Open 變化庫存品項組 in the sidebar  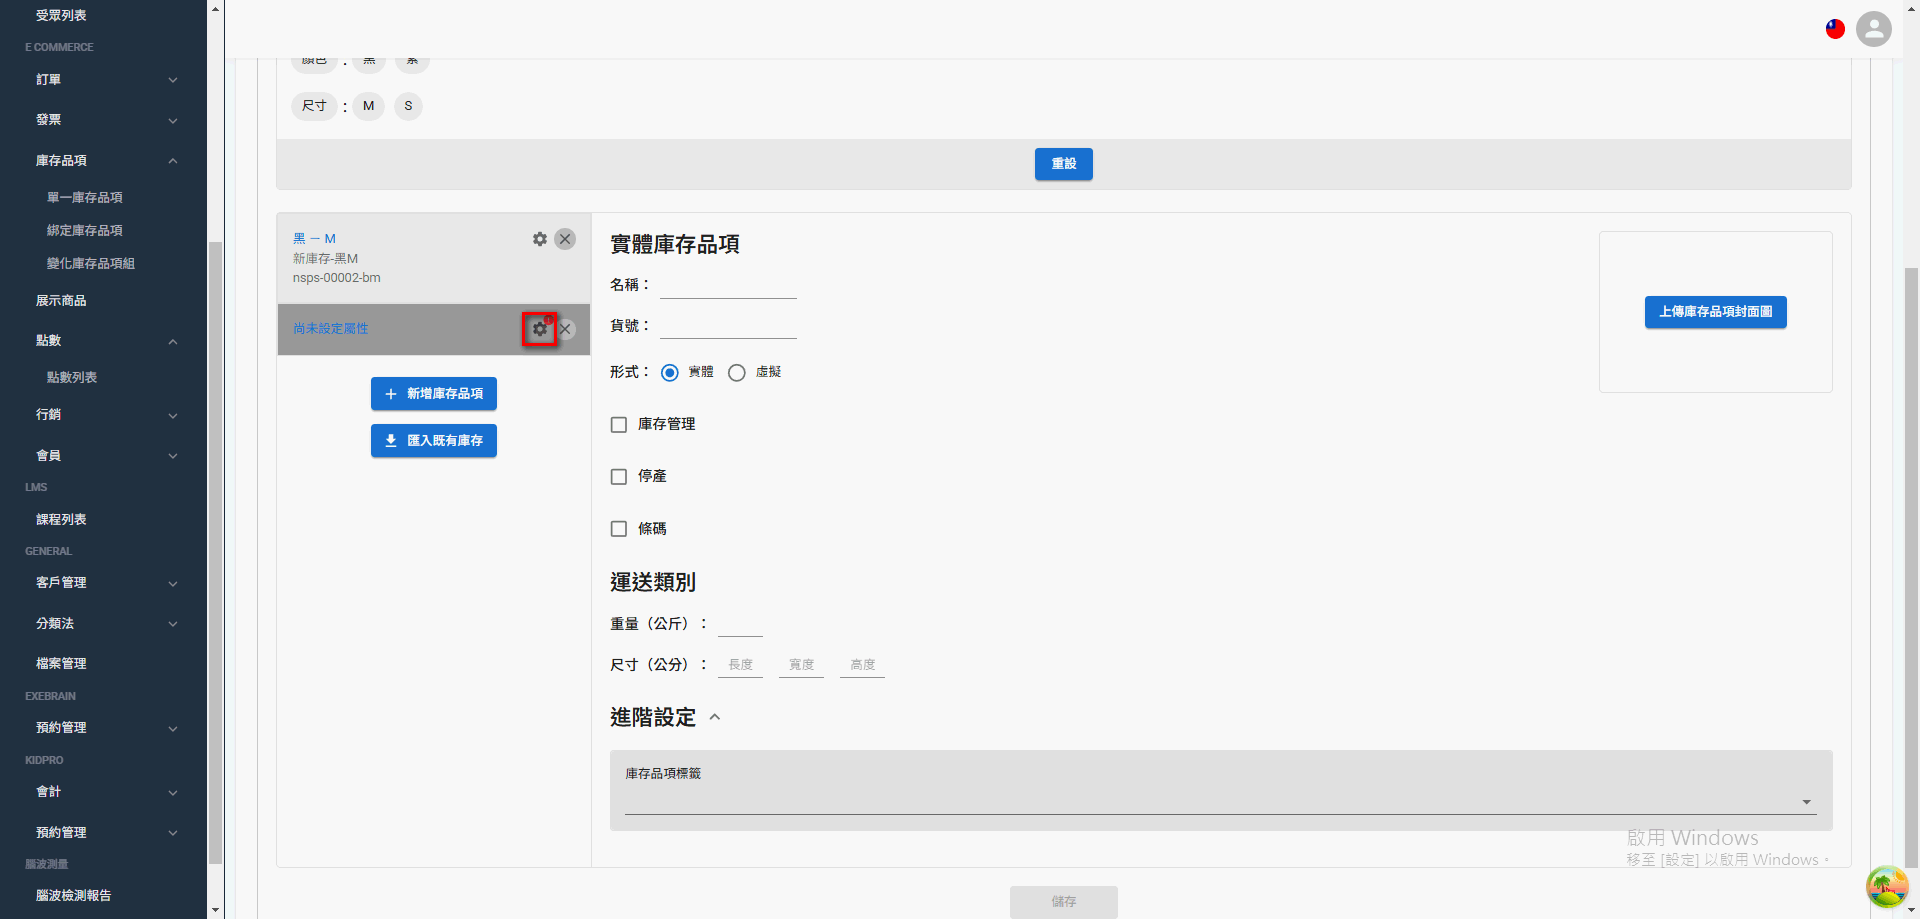tap(91, 264)
